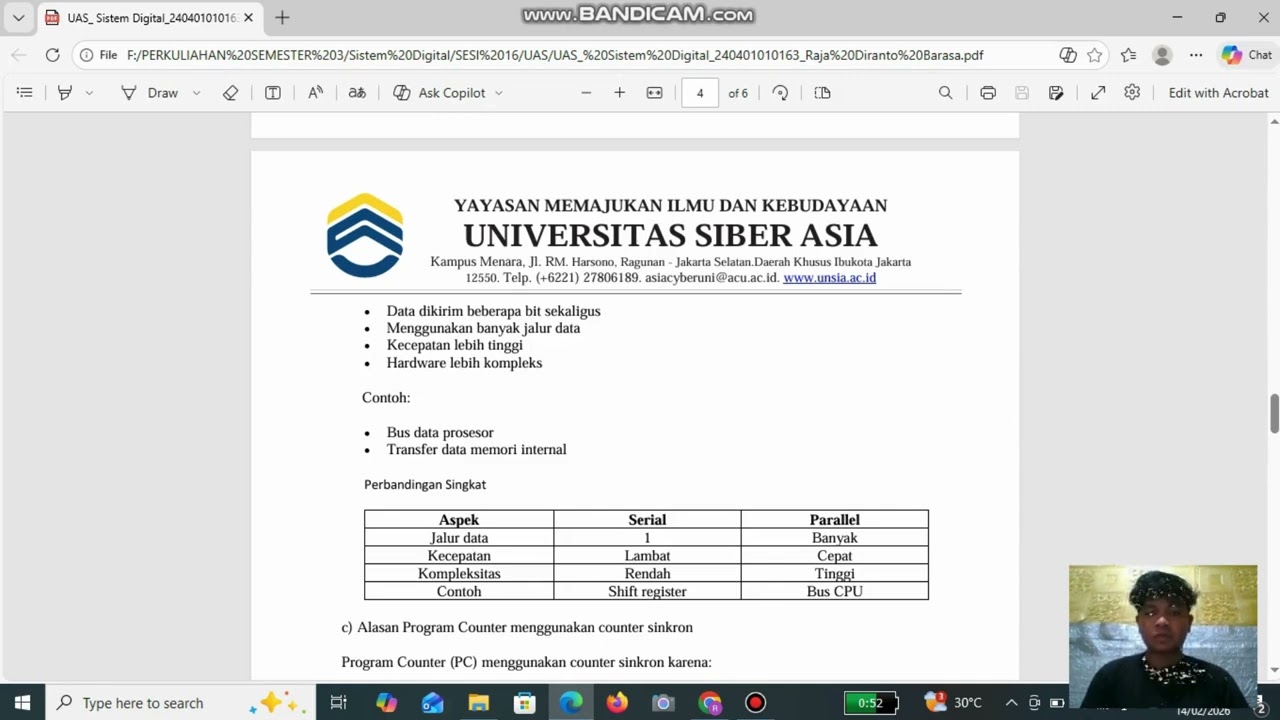Open the browser profile avatar
Image resolution: width=1280 pixels, height=720 pixels.
tap(1162, 55)
